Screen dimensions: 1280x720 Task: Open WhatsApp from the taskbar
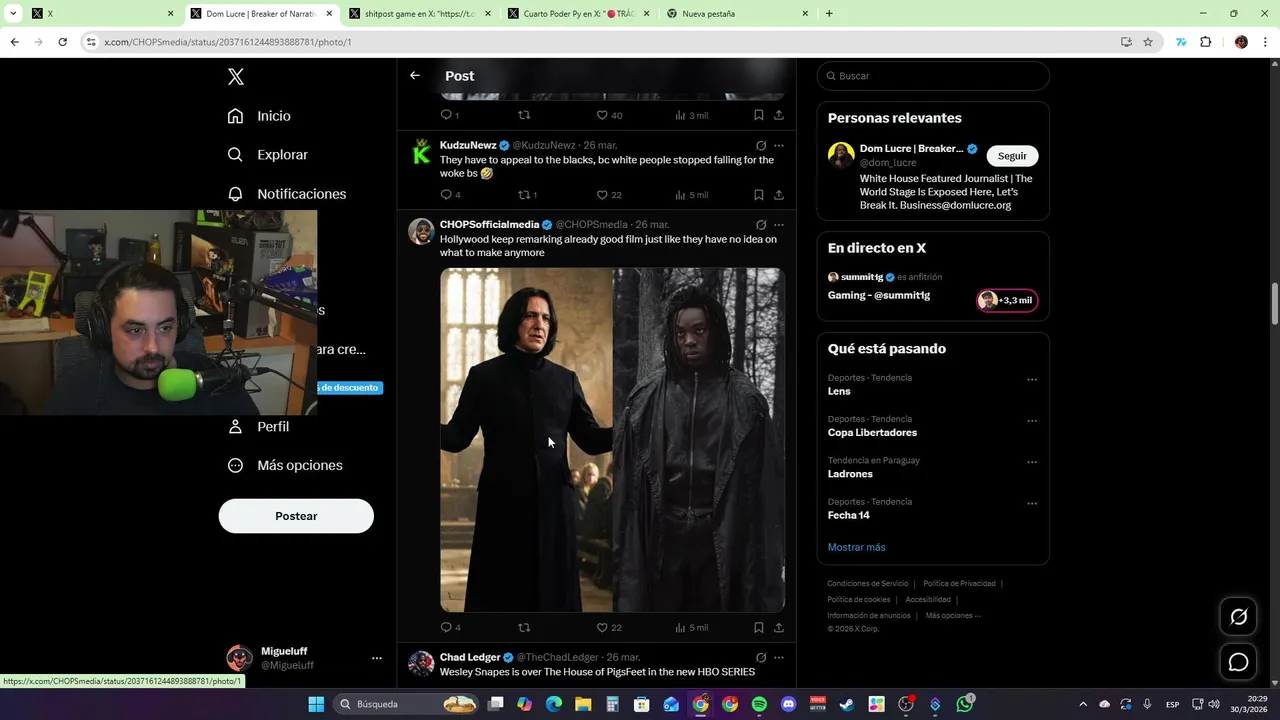[x=964, y=704]
